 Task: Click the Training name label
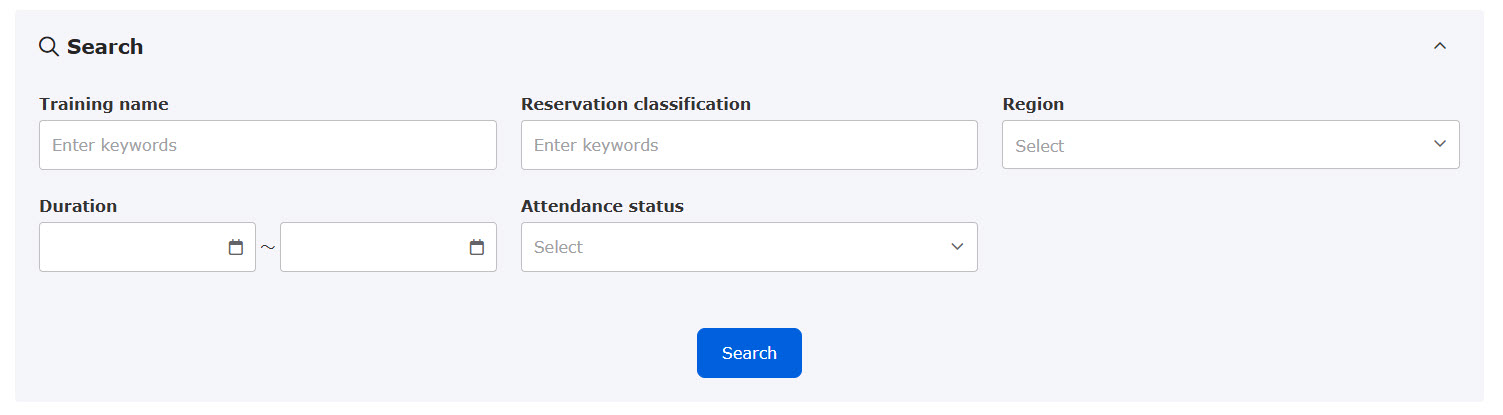tap(104, 104)
